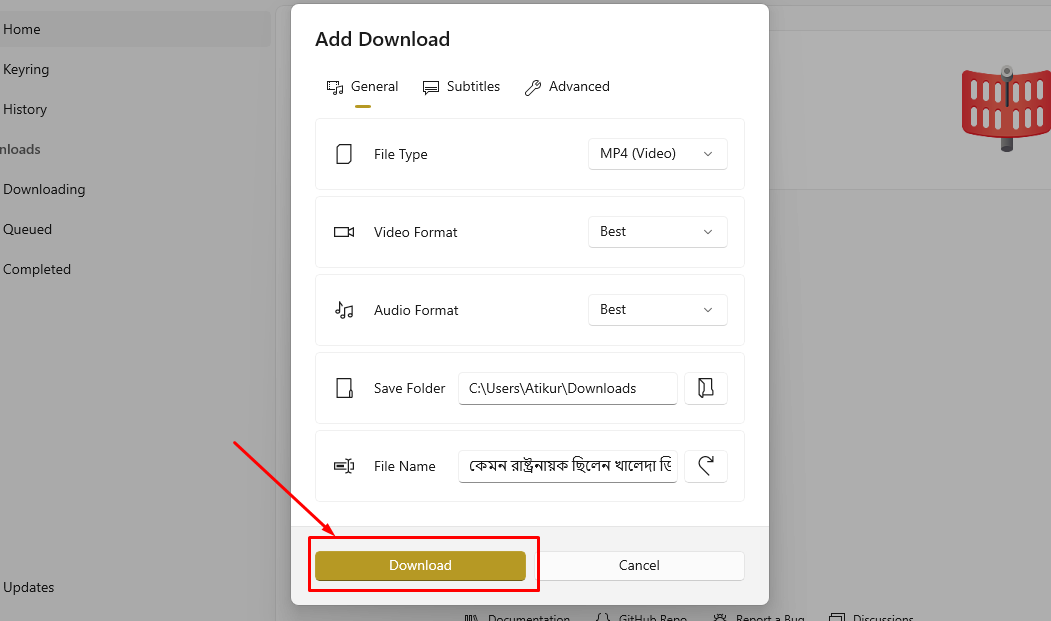Image resolution: width=1051 pixels, height=621 pixels.
Task: Cancel the Add Download dialog
Action: pos(639,565)
